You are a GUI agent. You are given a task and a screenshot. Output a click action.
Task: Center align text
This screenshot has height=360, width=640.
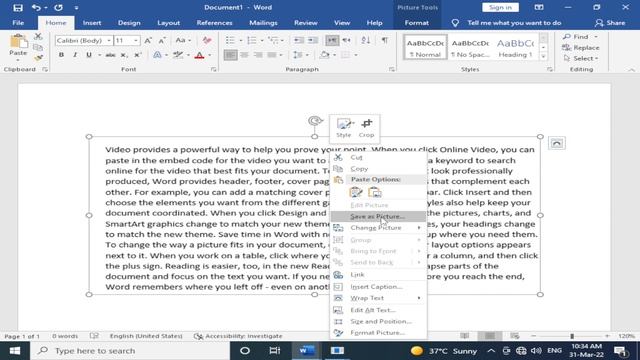pos(244,55)
